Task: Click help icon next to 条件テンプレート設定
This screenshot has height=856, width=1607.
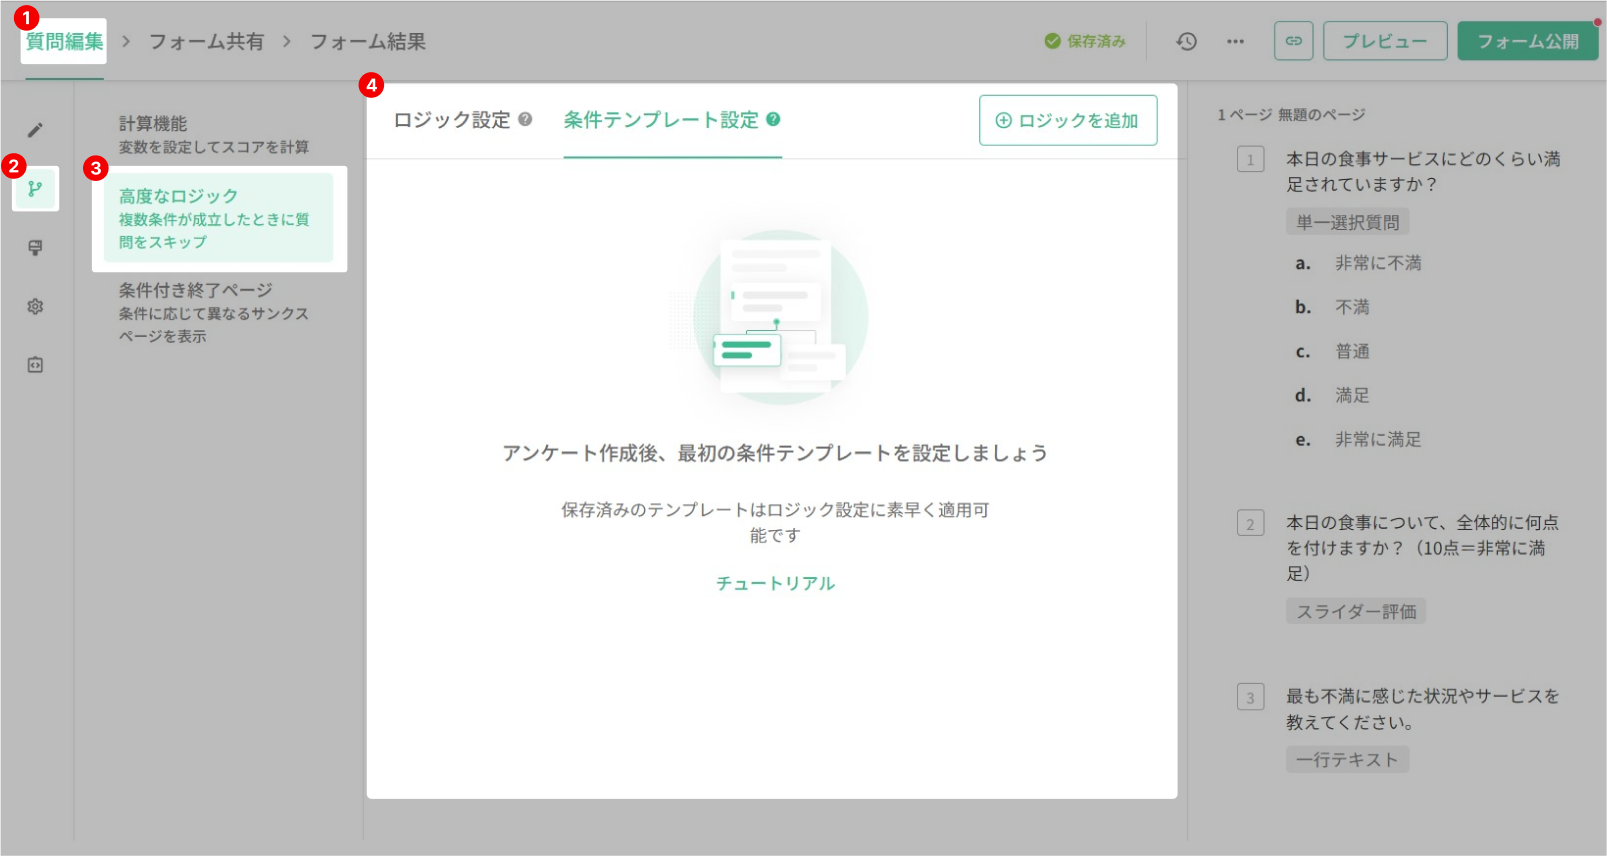Action: [773, 119]
